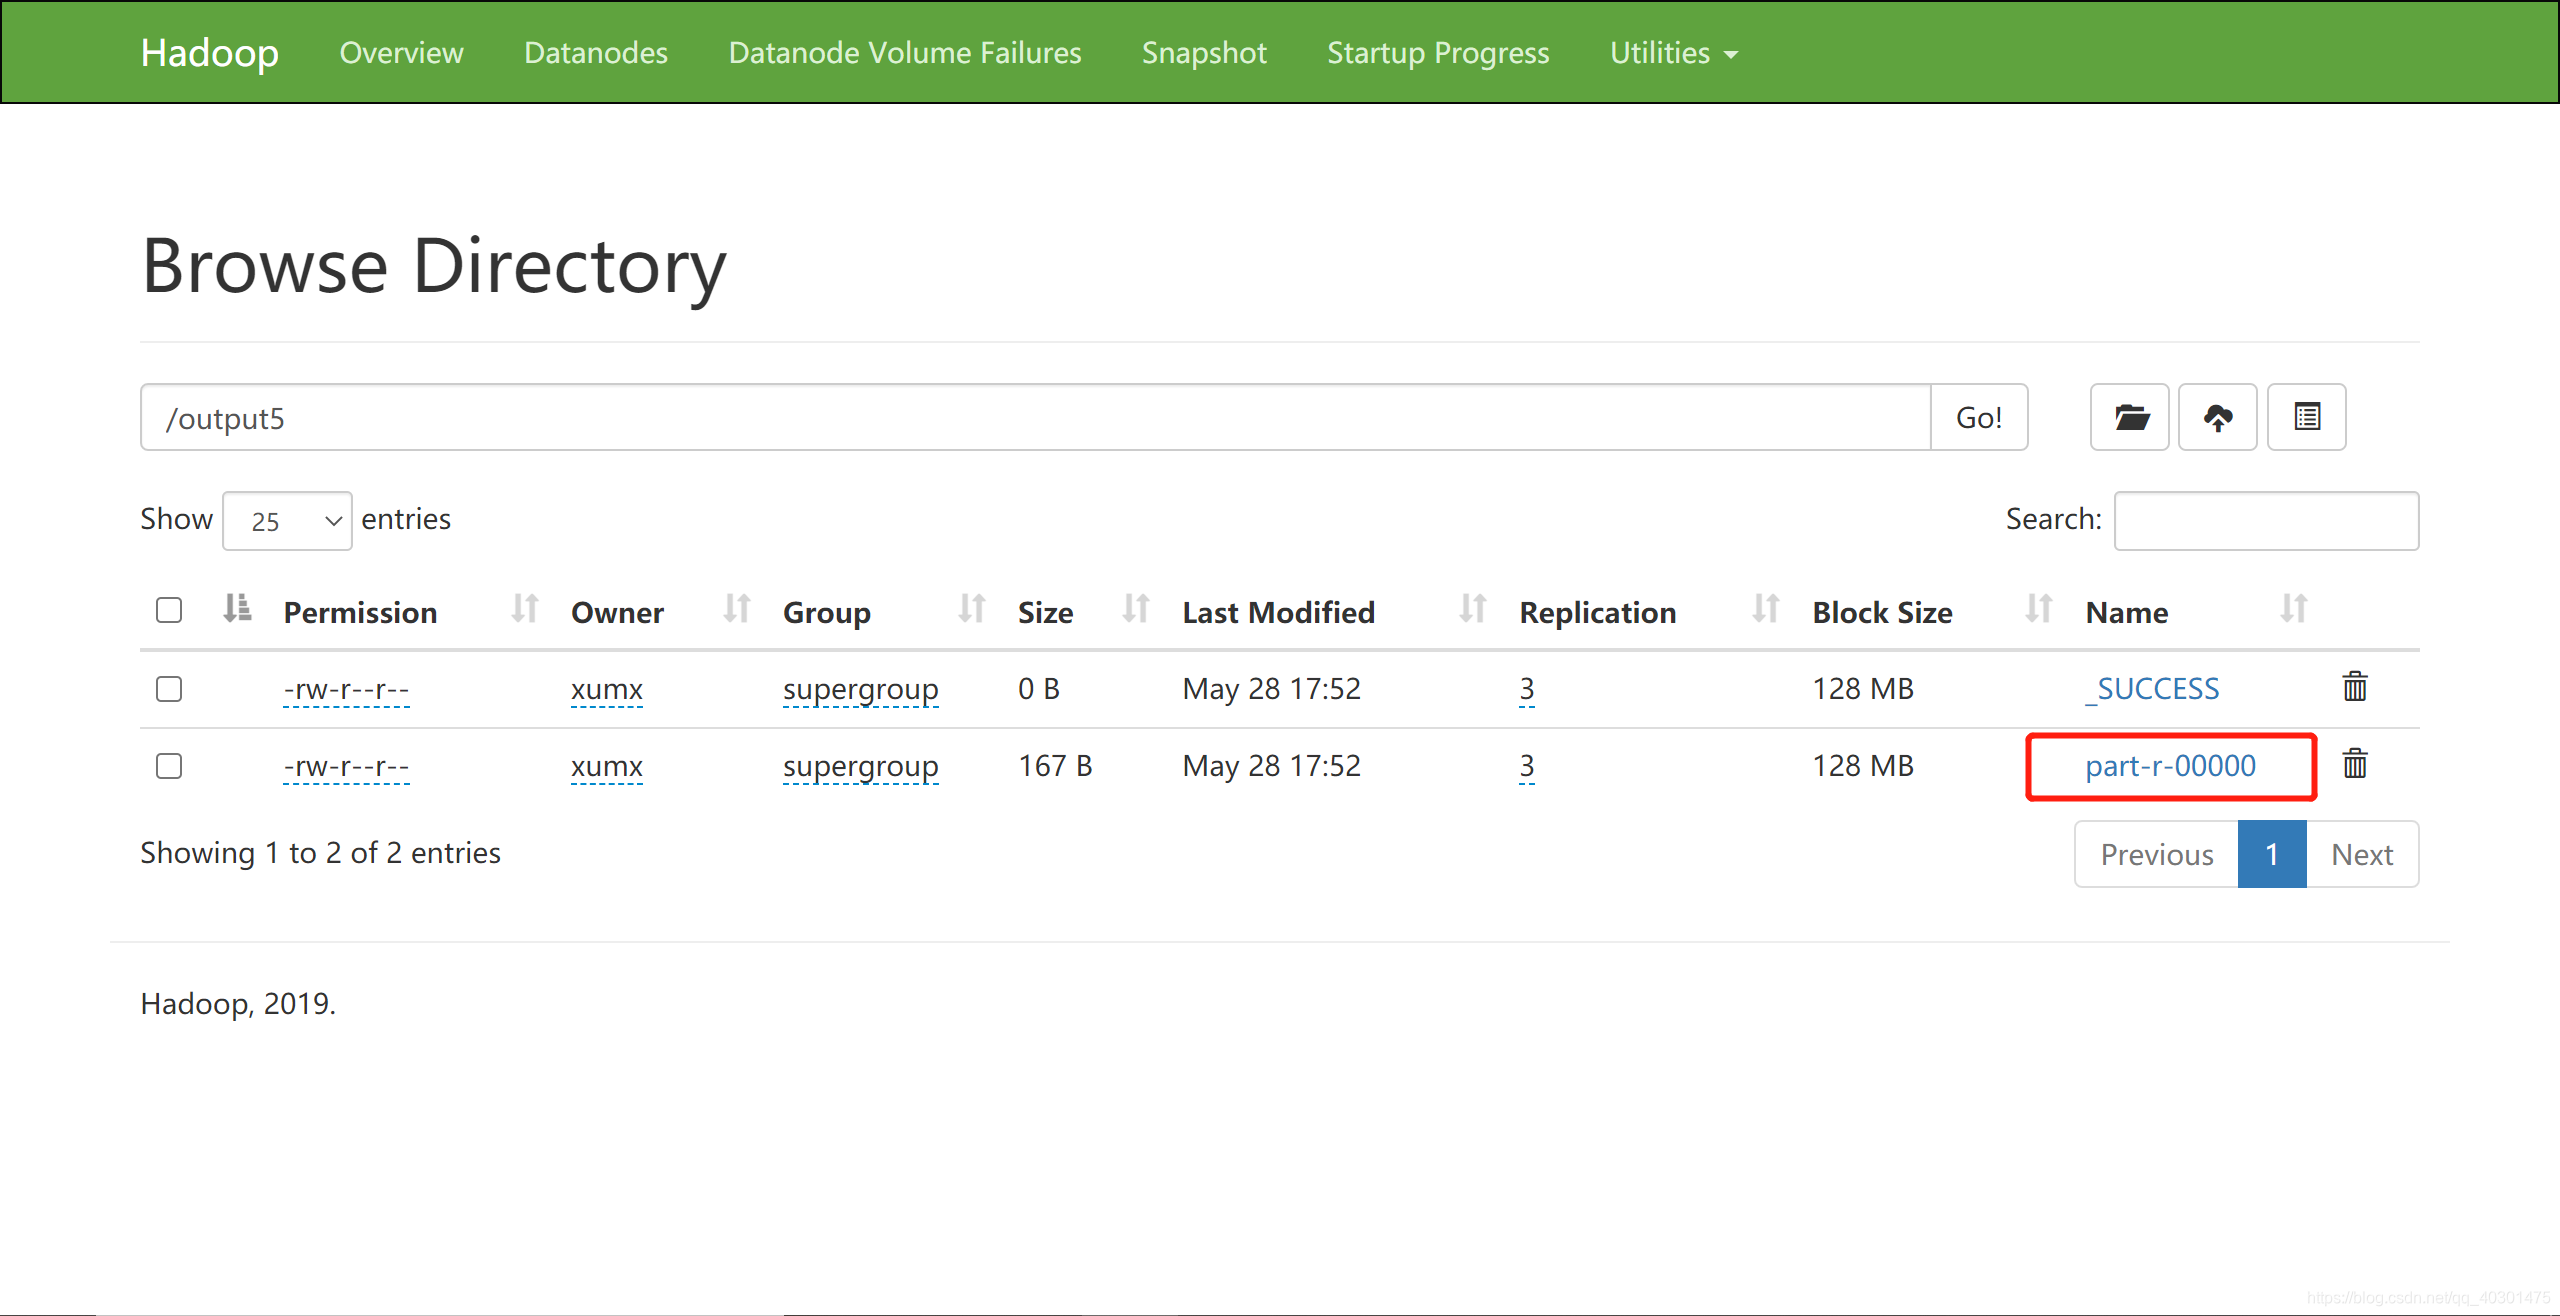Image resolution: width=2560 pixels, height=1316 pixels.
Task: Go to Datanodes tab
Action: [595, 53]
